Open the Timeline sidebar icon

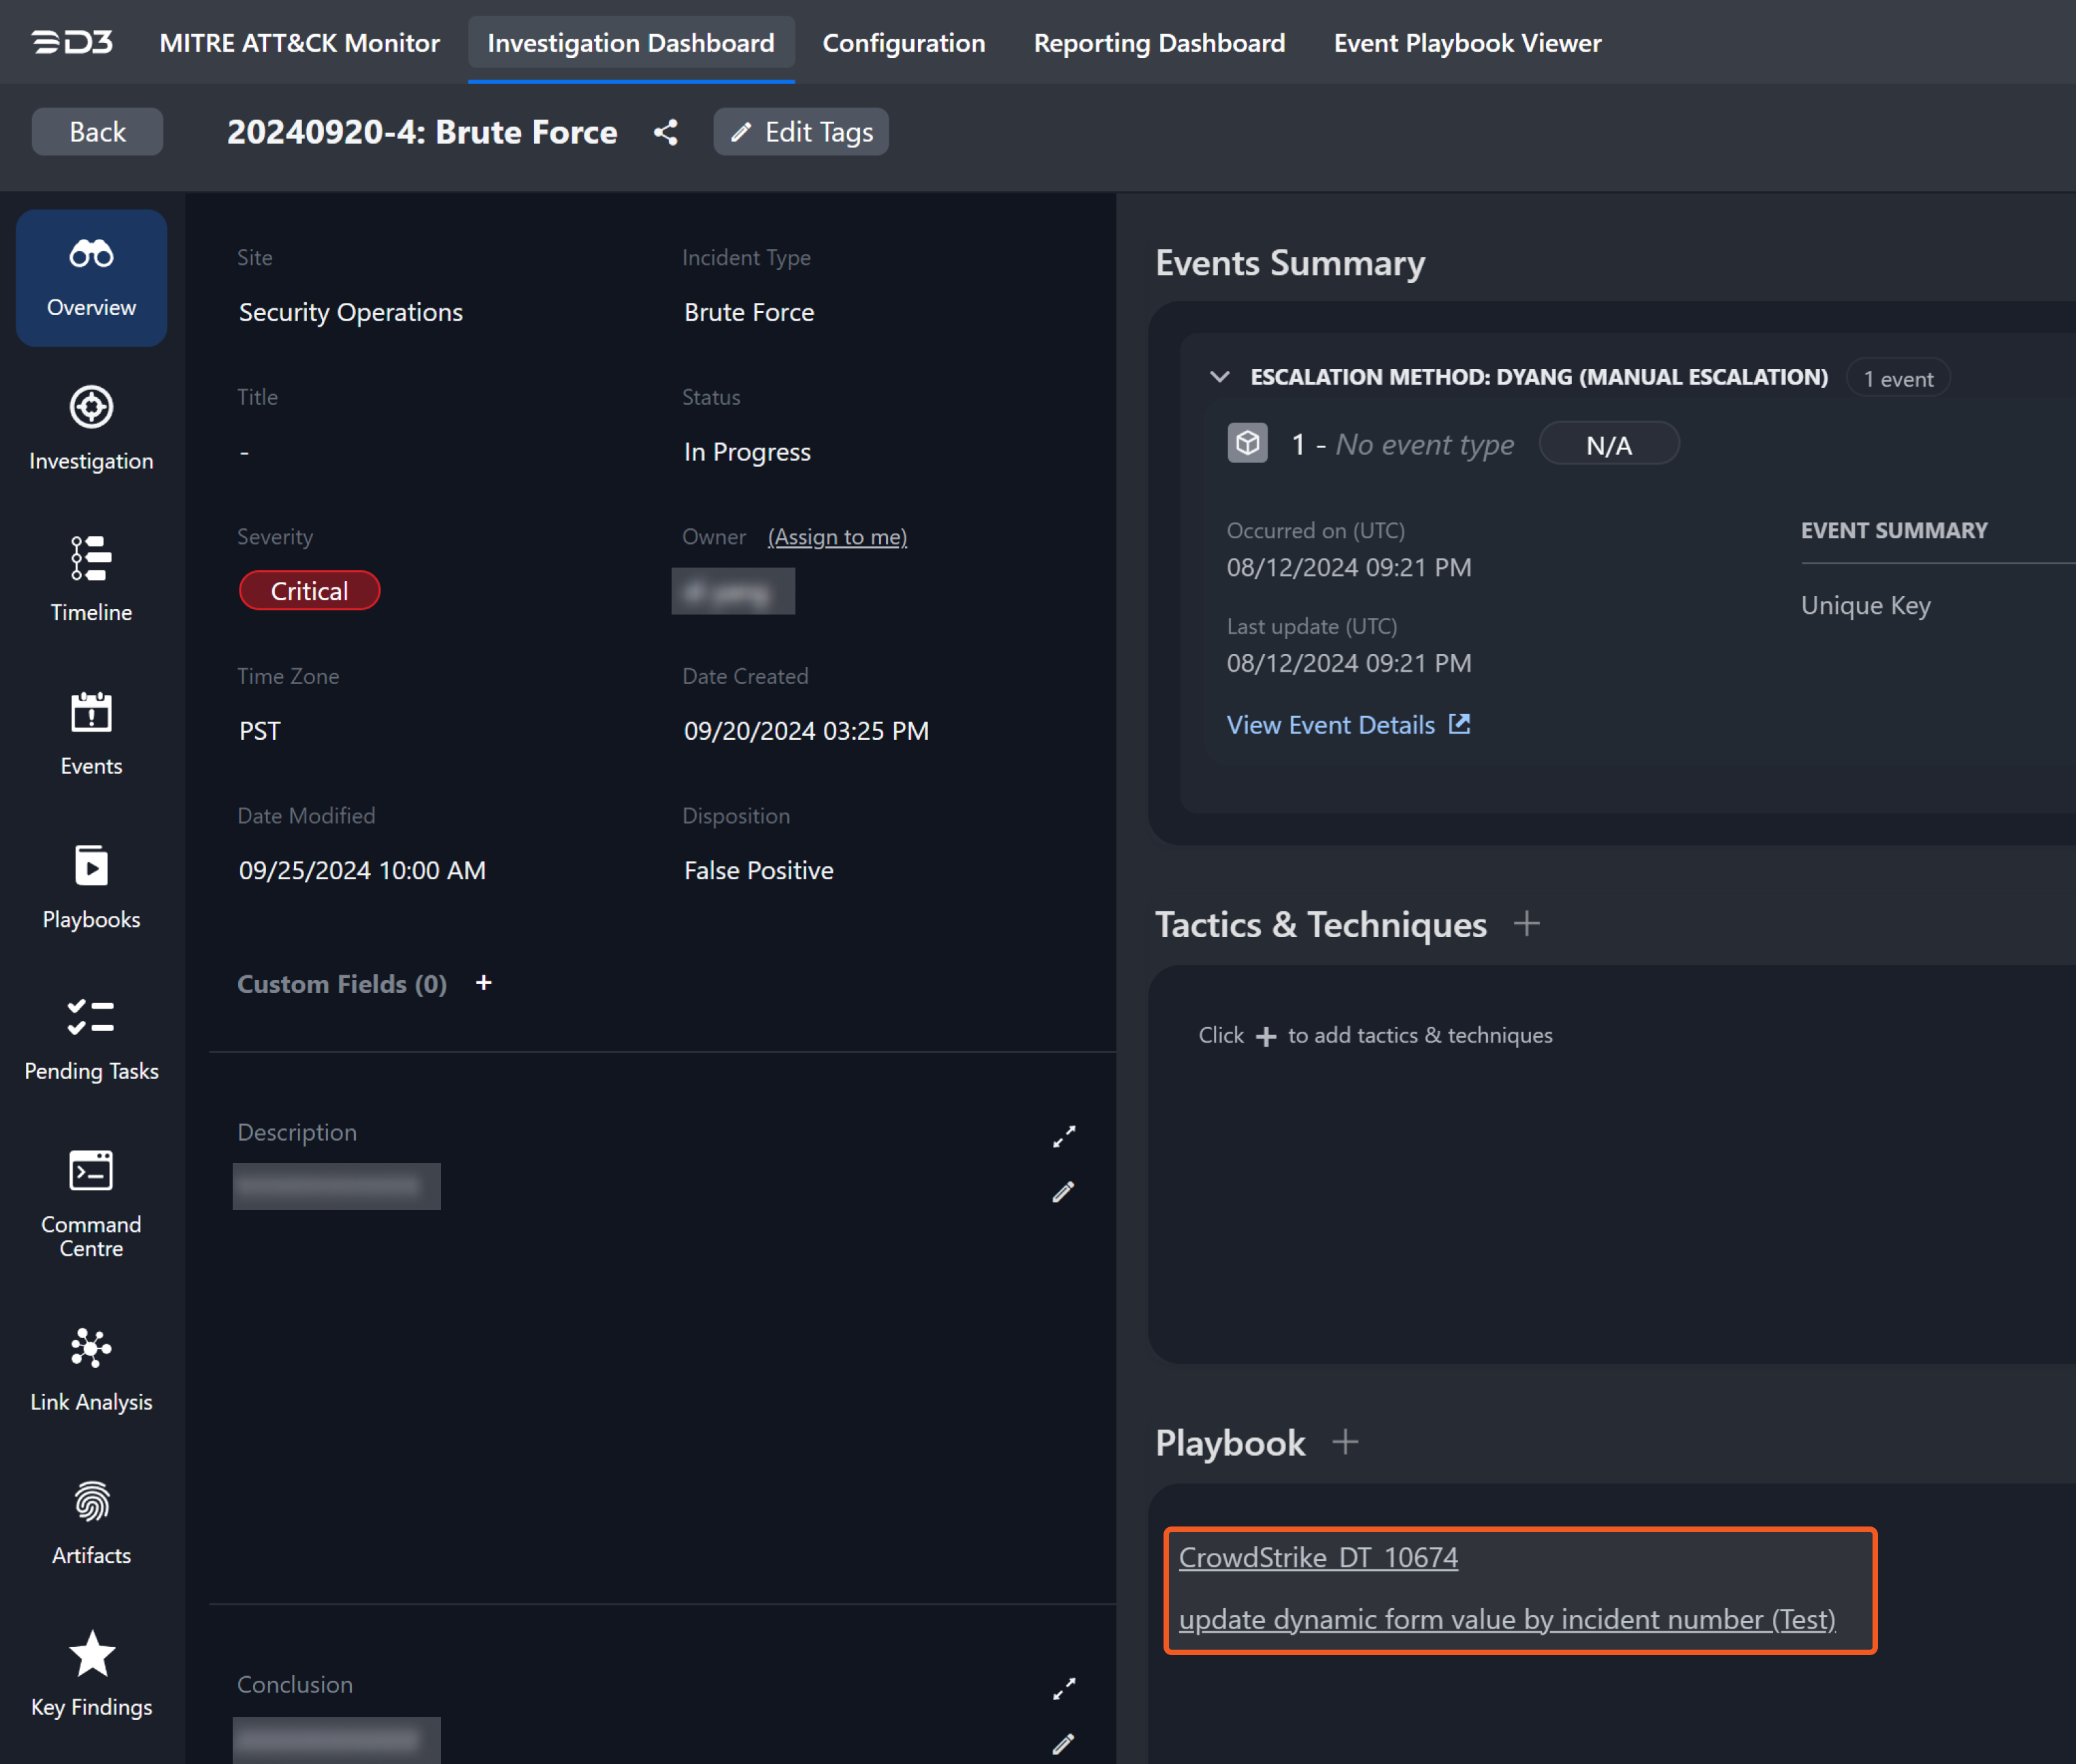click(x=91, y=558)
